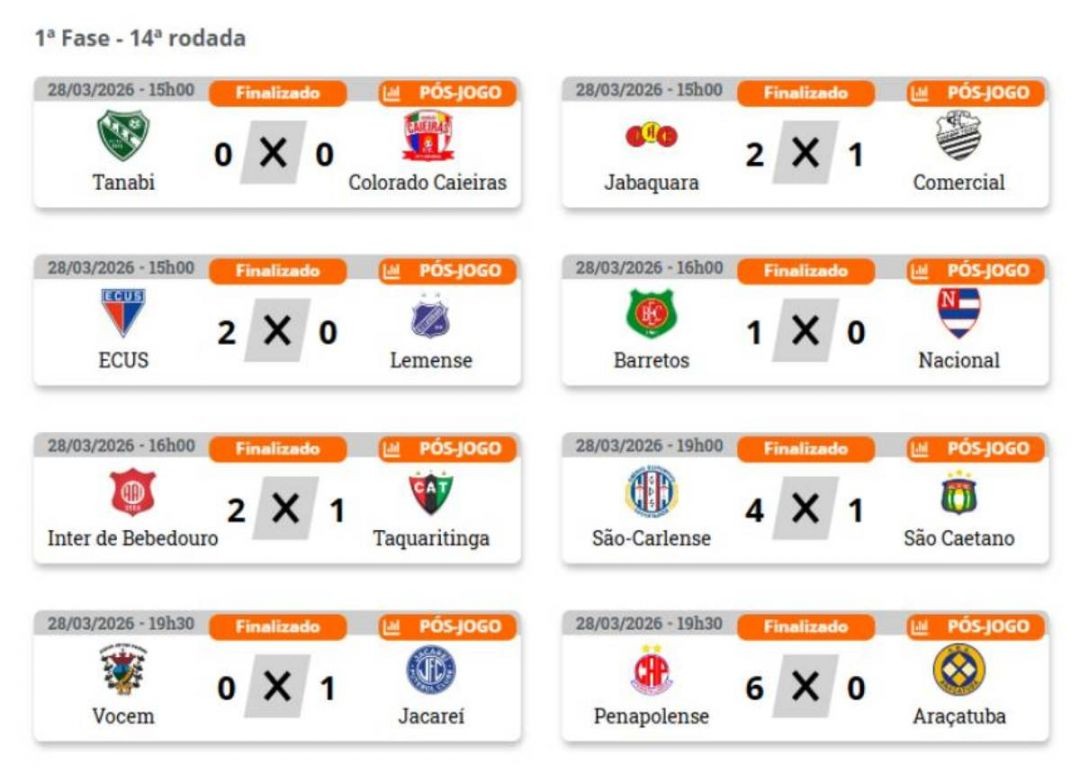Click the Inter de Bebedouro team name
The image size is (1080, 774).
pyautogui.click(x=133, y=539)
